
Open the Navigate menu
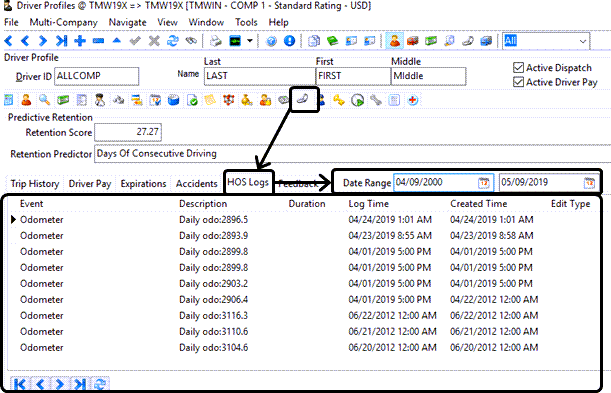[127, 23]
